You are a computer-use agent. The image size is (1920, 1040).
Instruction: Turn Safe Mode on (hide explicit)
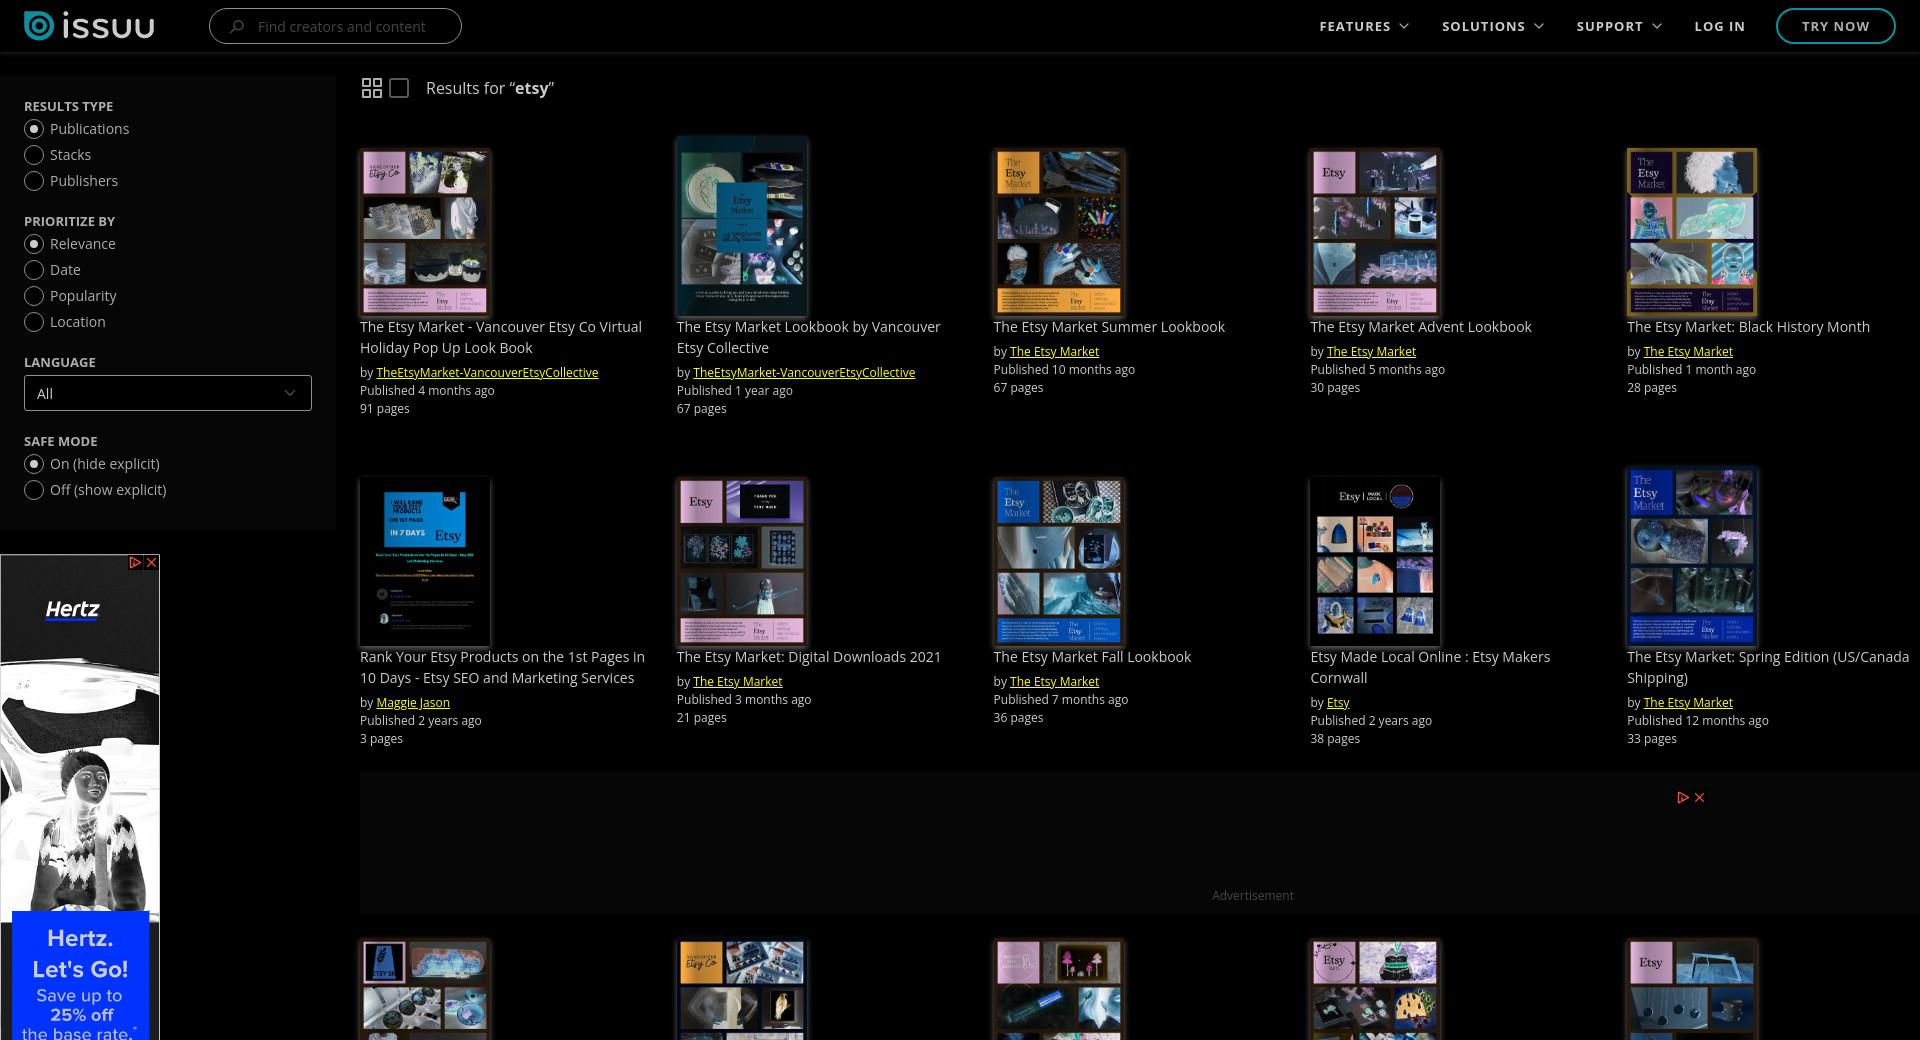tap(92, 464)
